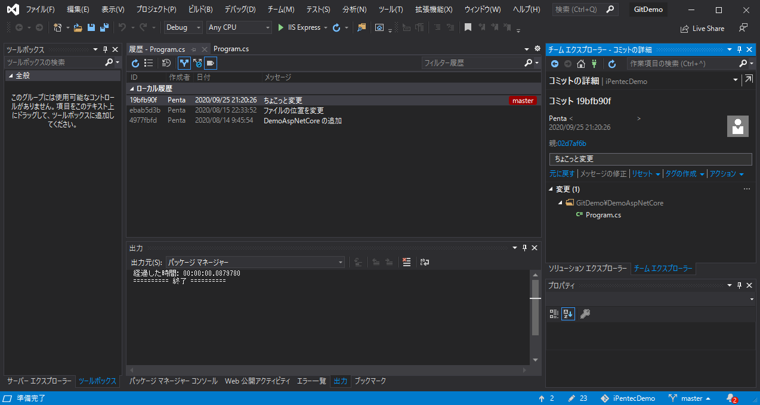Screen dimensions: 760x405
Task: Collapse the GitDemo¥DemoAspNetCore folder
Action: point(560,203)
